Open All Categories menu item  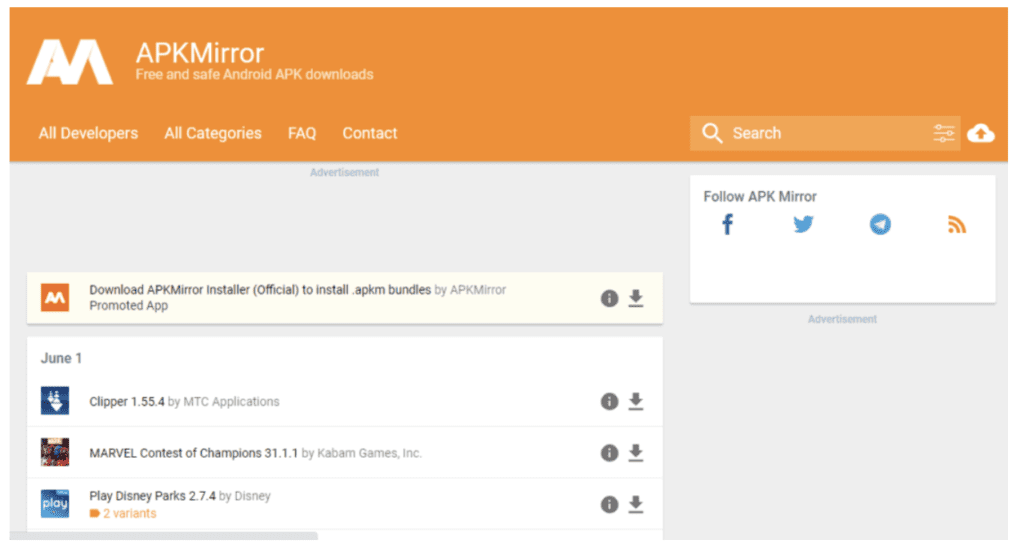click(213, 133)
